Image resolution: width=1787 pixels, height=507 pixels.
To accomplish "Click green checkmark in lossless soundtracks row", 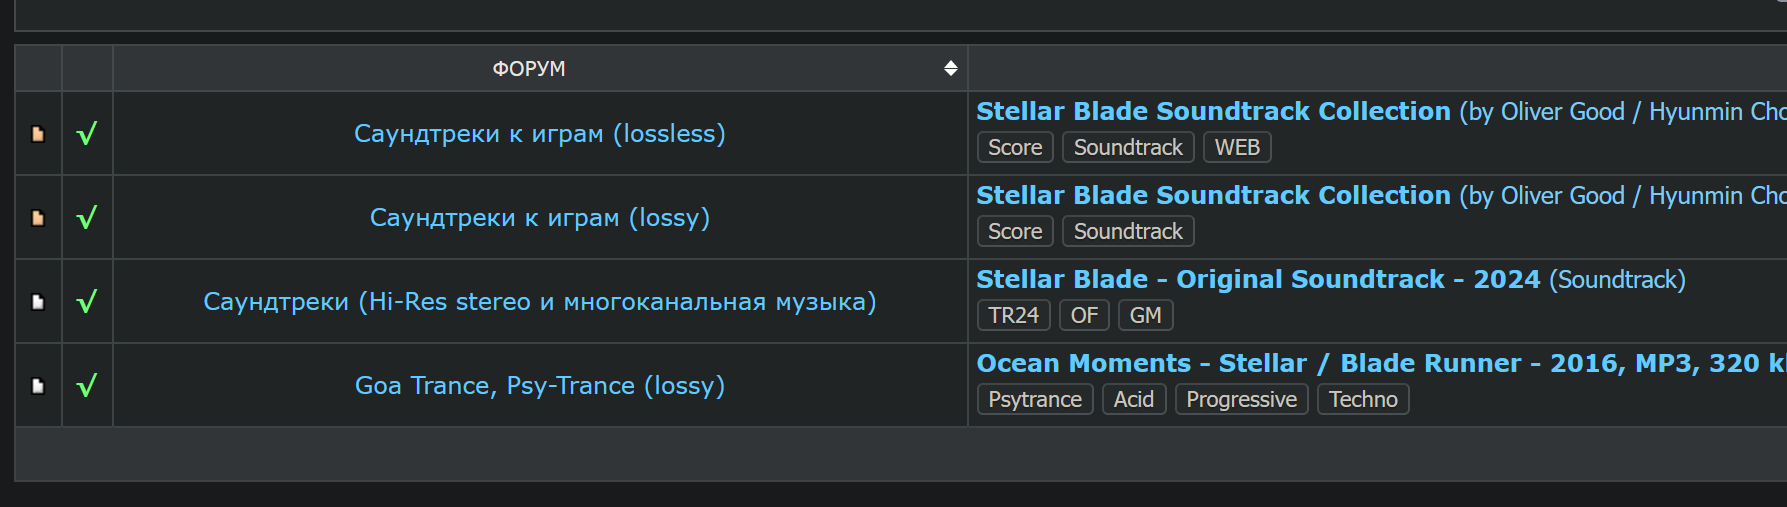I will pos(87,134).
